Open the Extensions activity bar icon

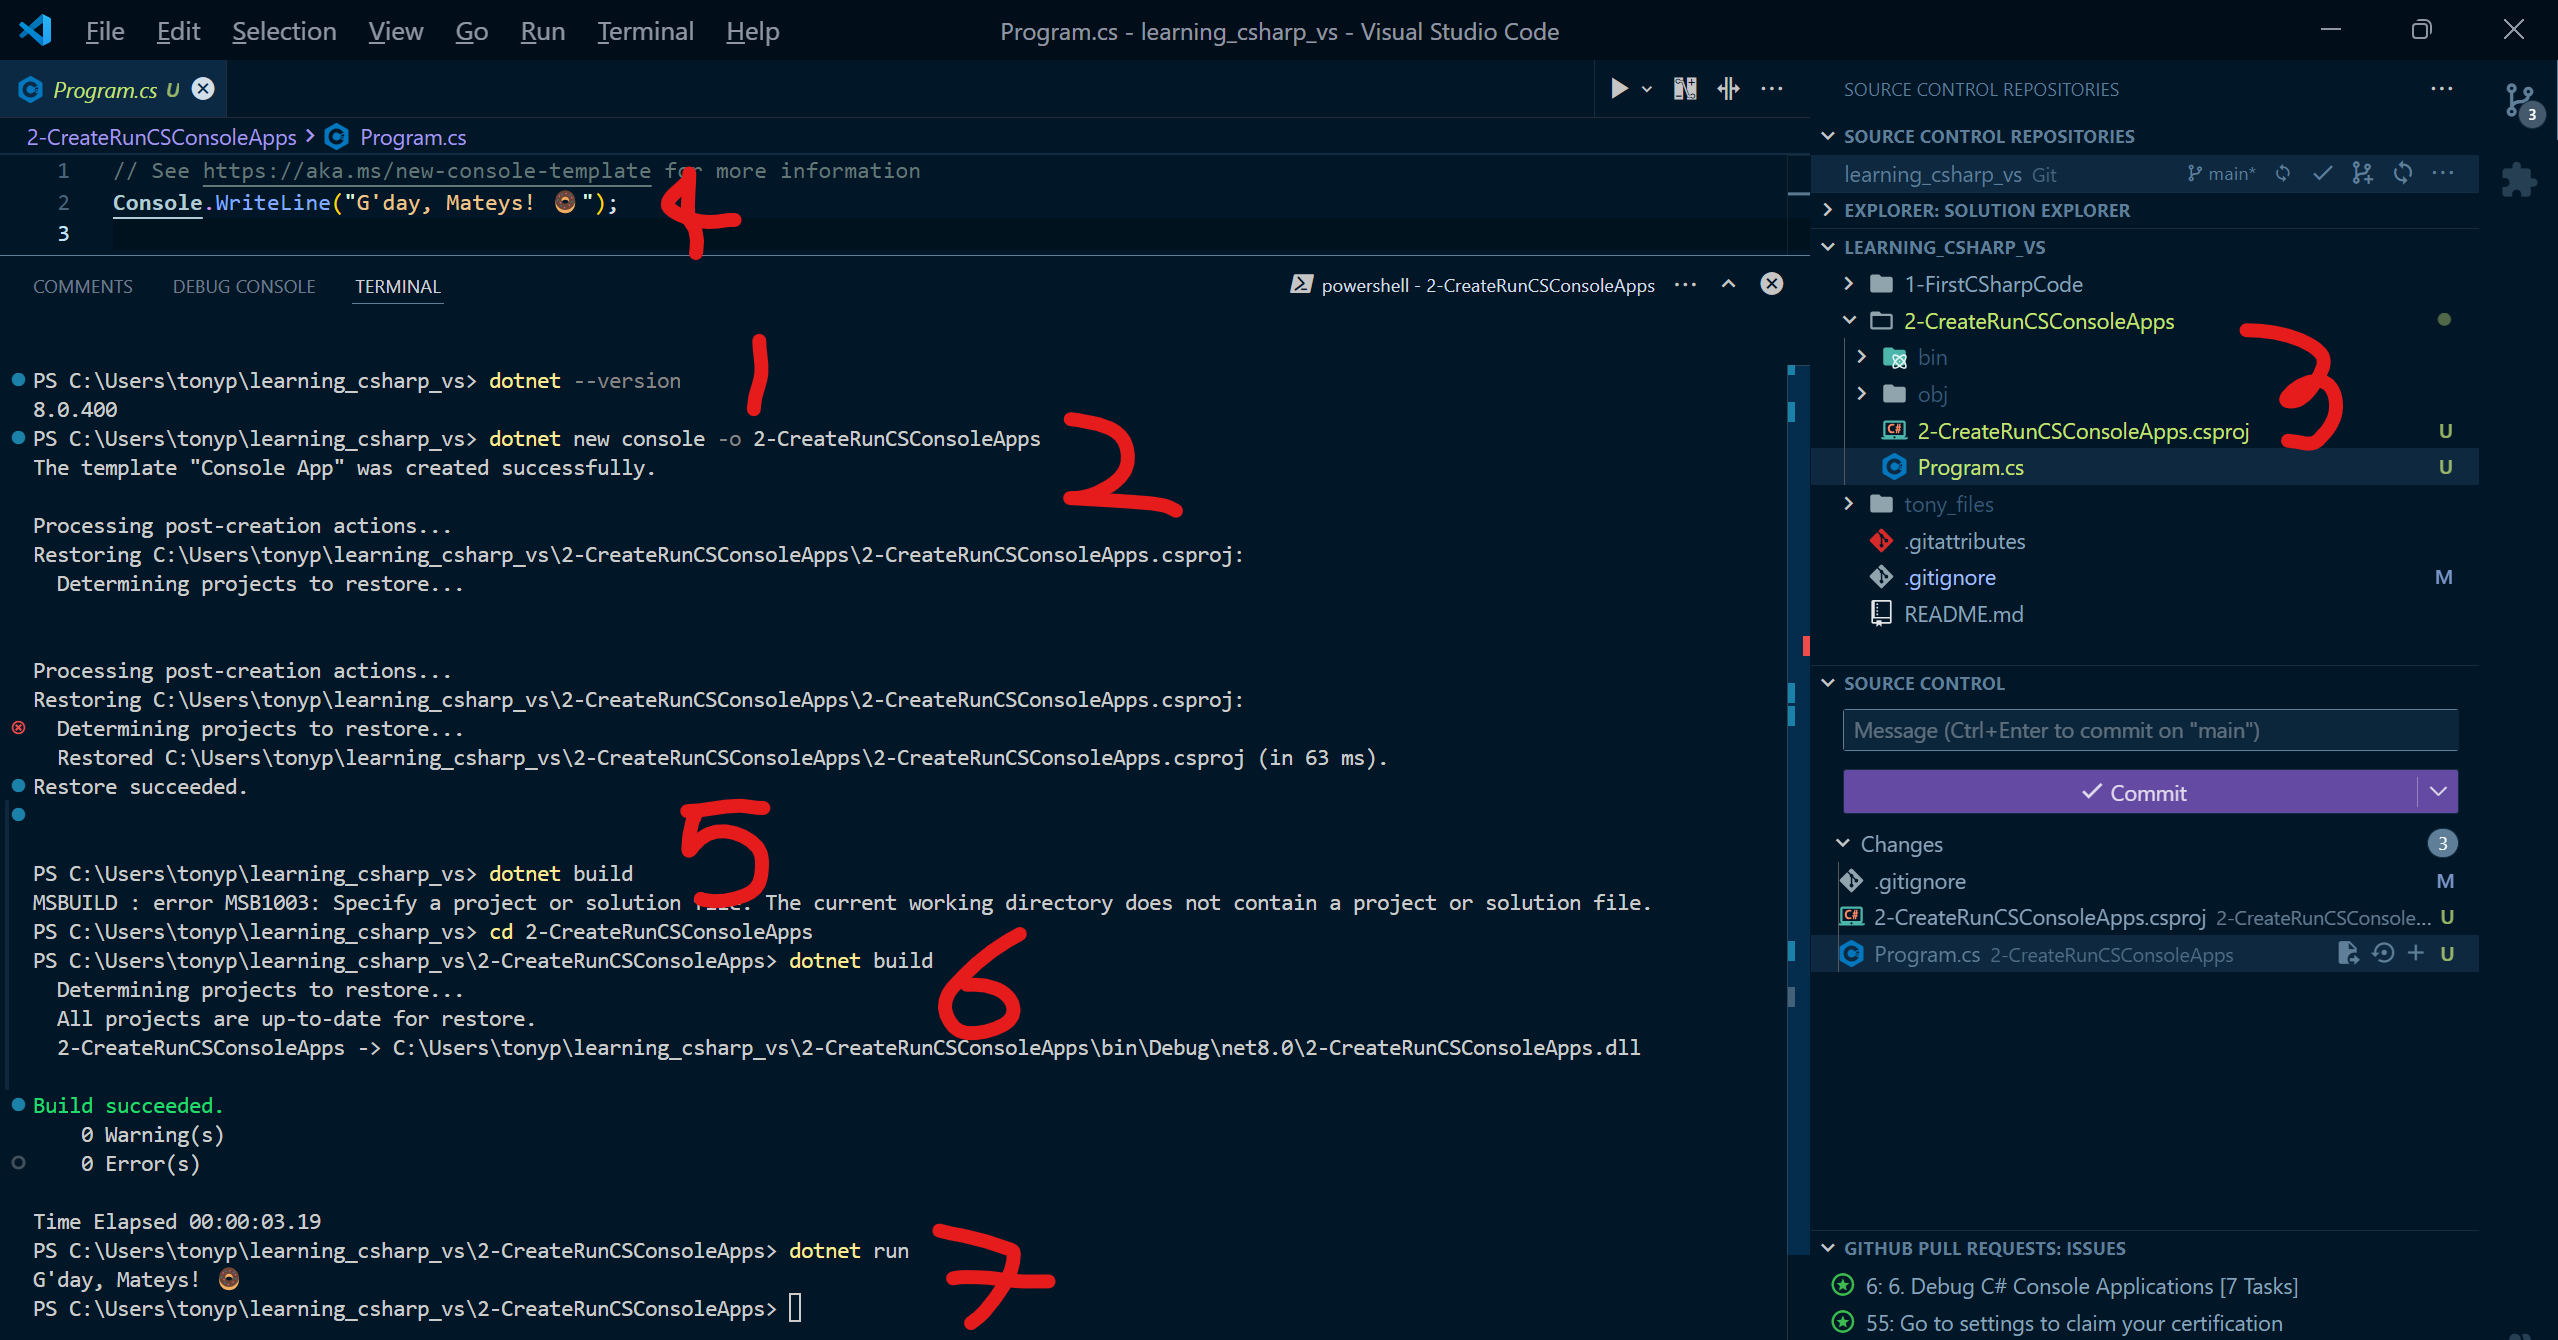pyautogui.click(x=2518, y=181)
